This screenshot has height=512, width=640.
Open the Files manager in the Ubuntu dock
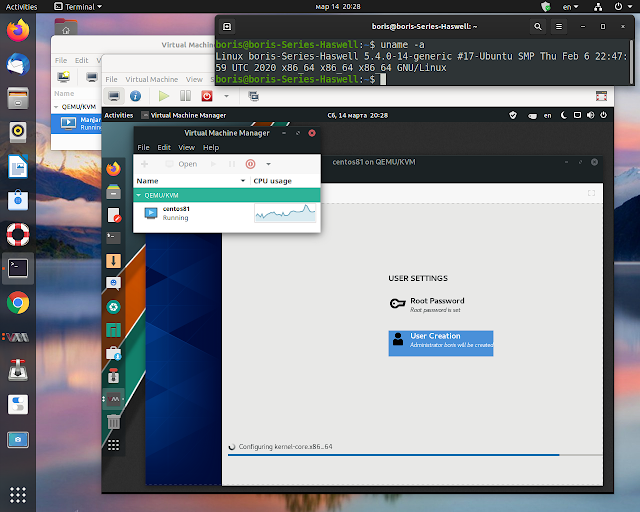[x=18, y=98]
